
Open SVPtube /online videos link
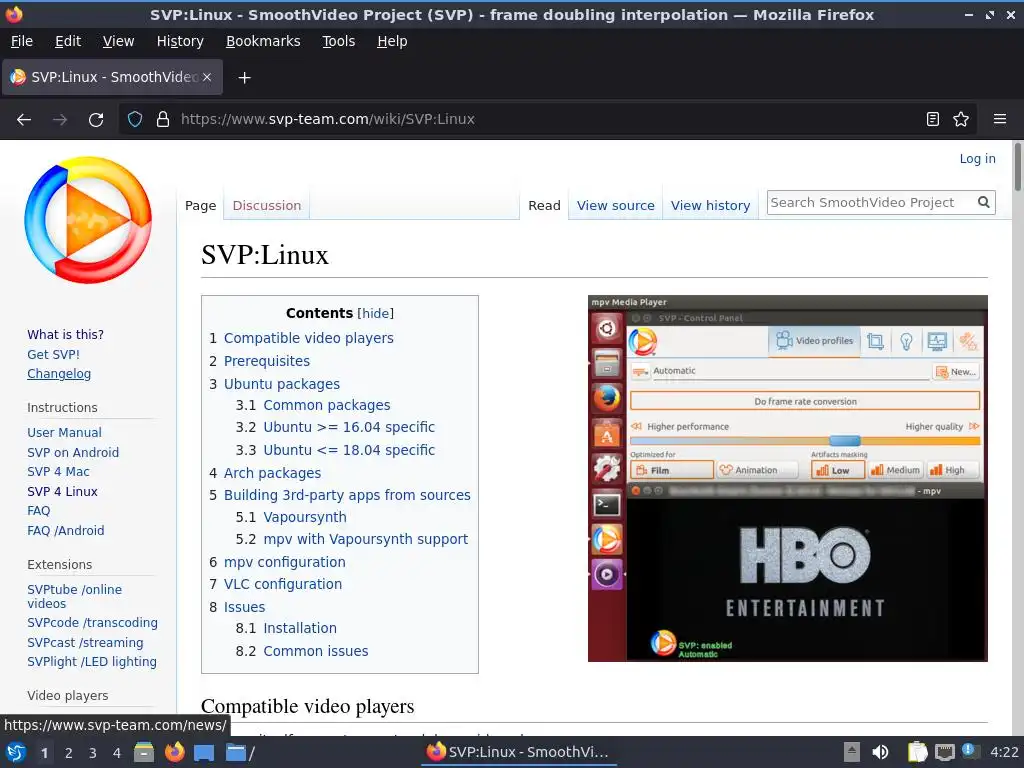pos(74,596)
